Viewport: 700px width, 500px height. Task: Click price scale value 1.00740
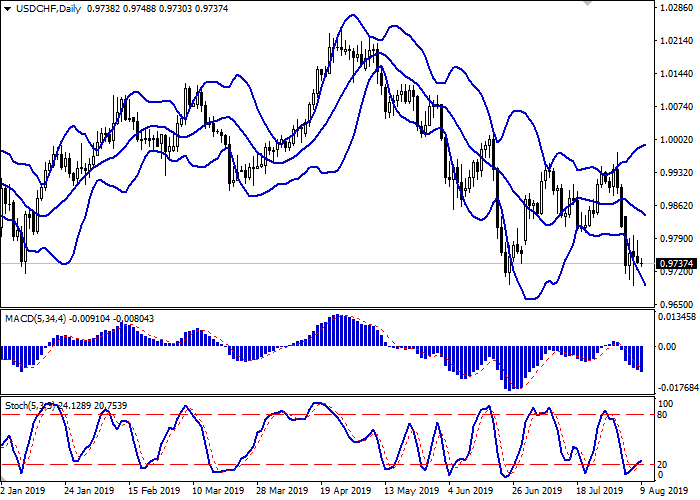(677, 107)
